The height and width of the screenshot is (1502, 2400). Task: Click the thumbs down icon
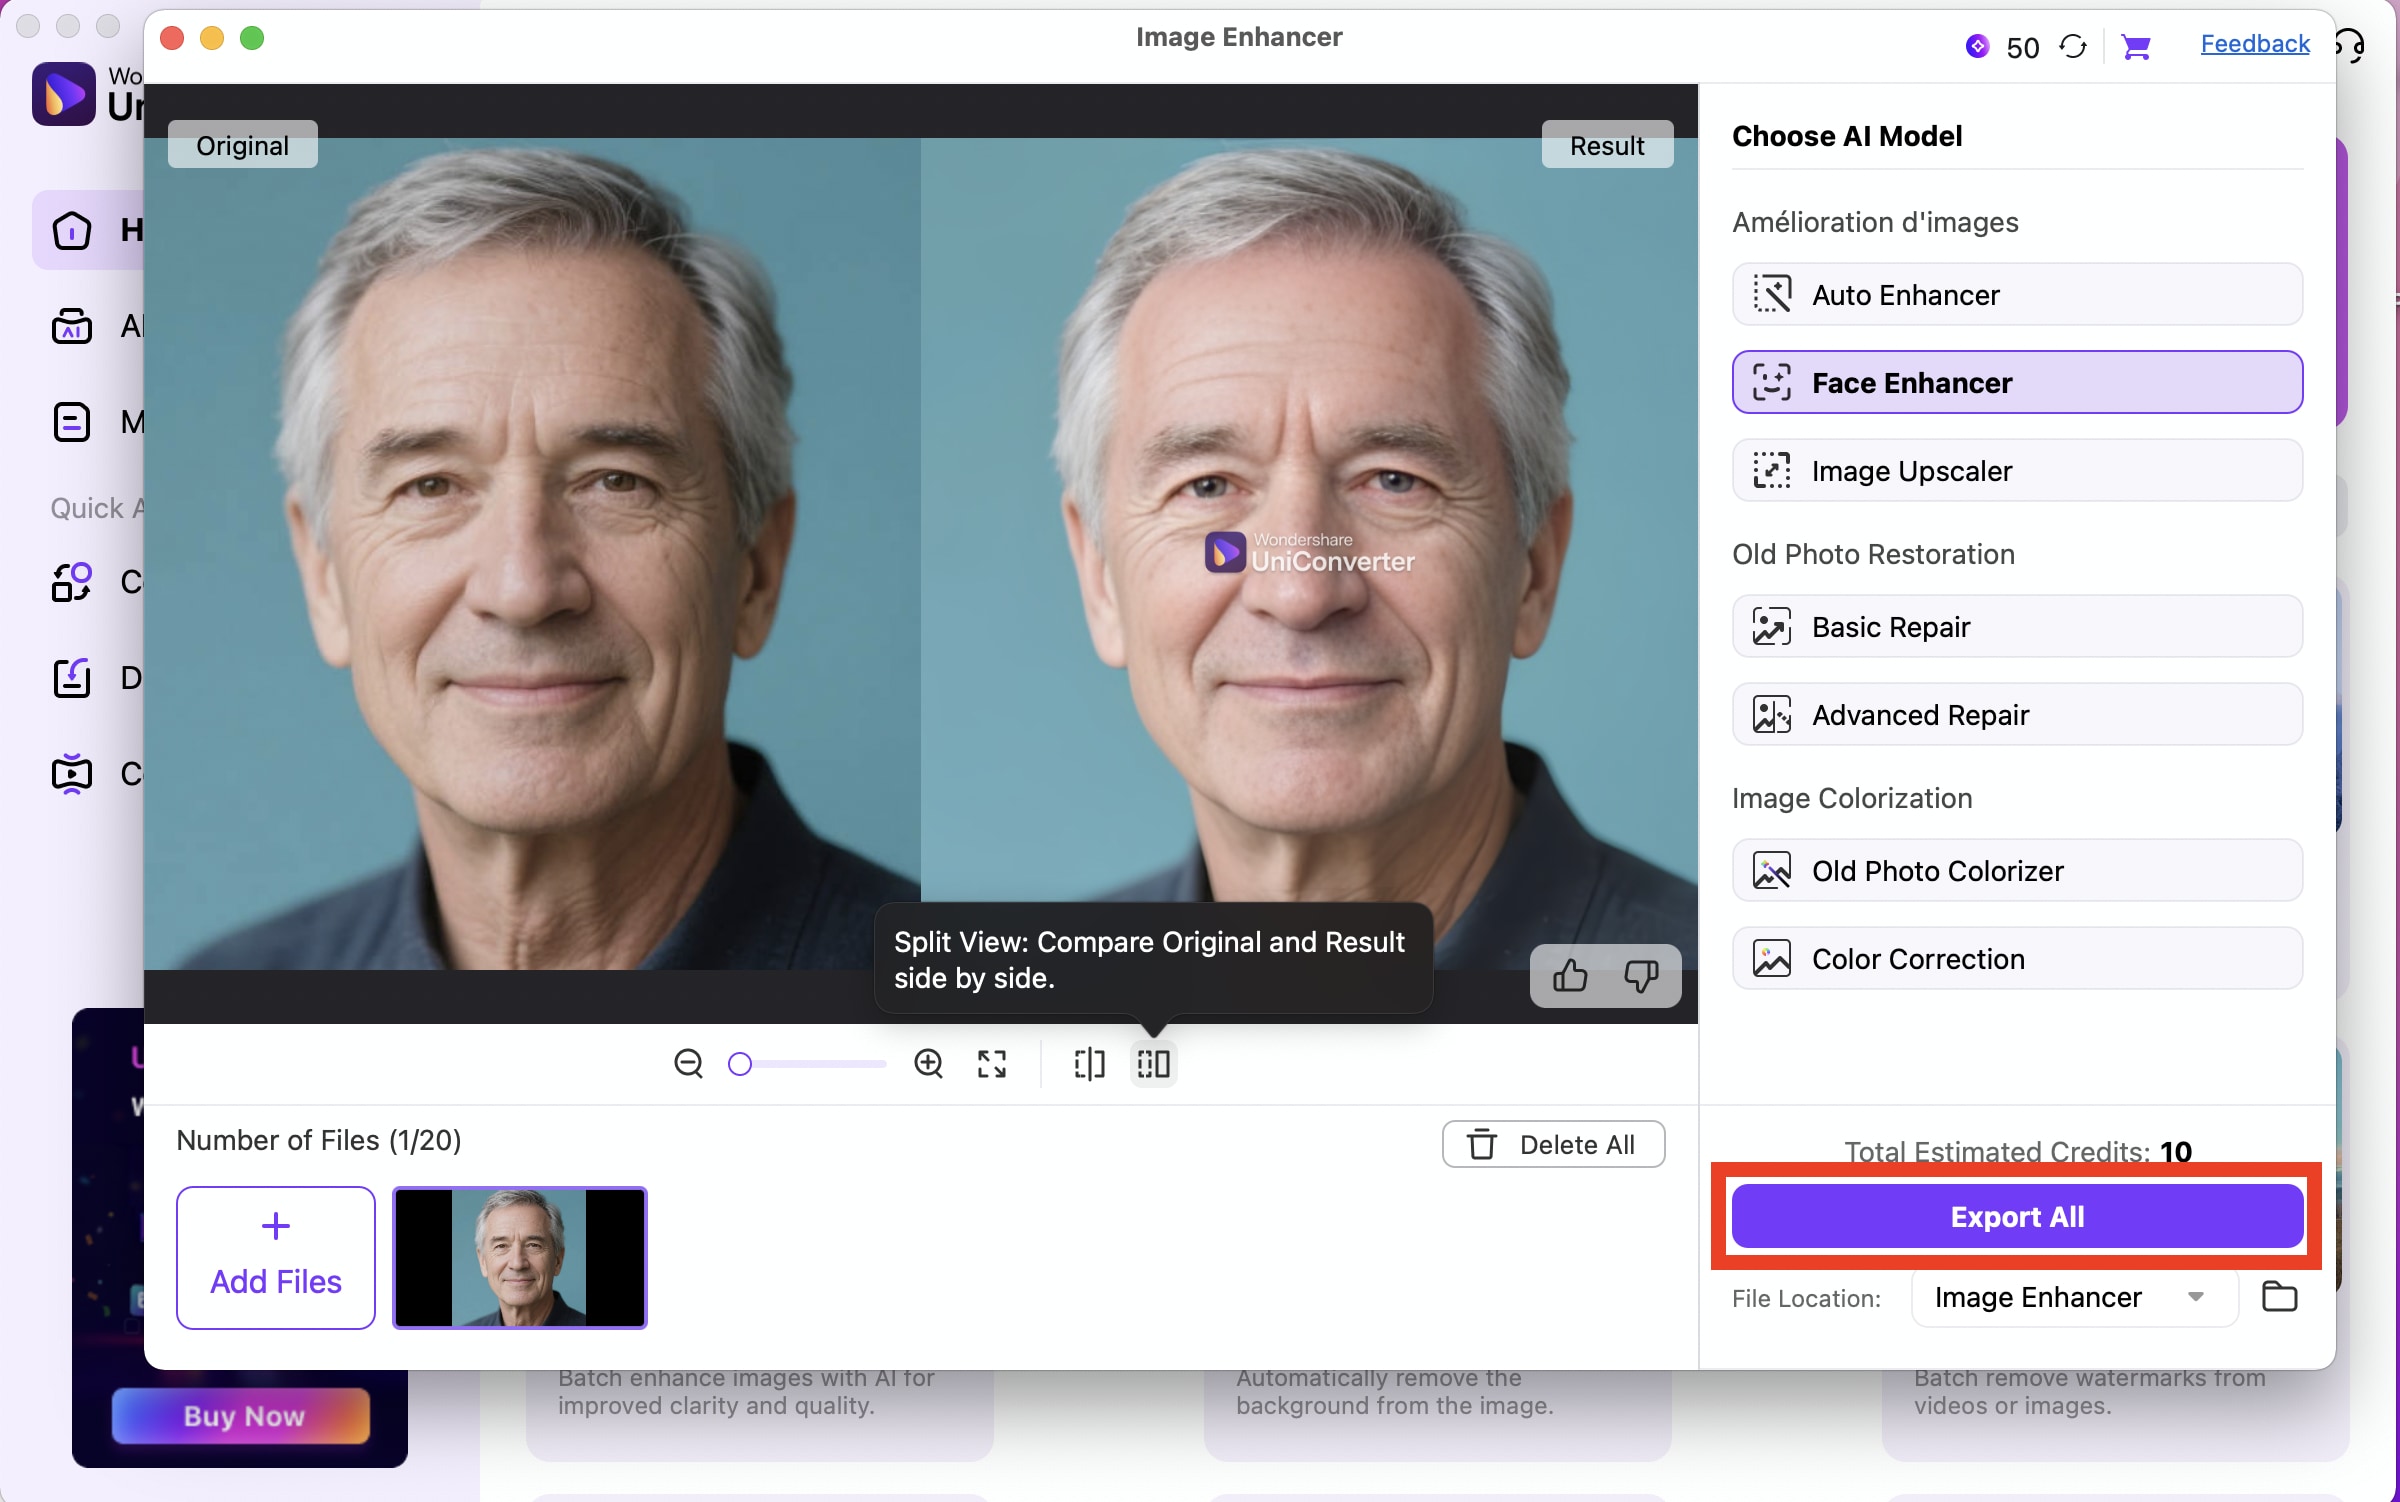point(1640,975)
